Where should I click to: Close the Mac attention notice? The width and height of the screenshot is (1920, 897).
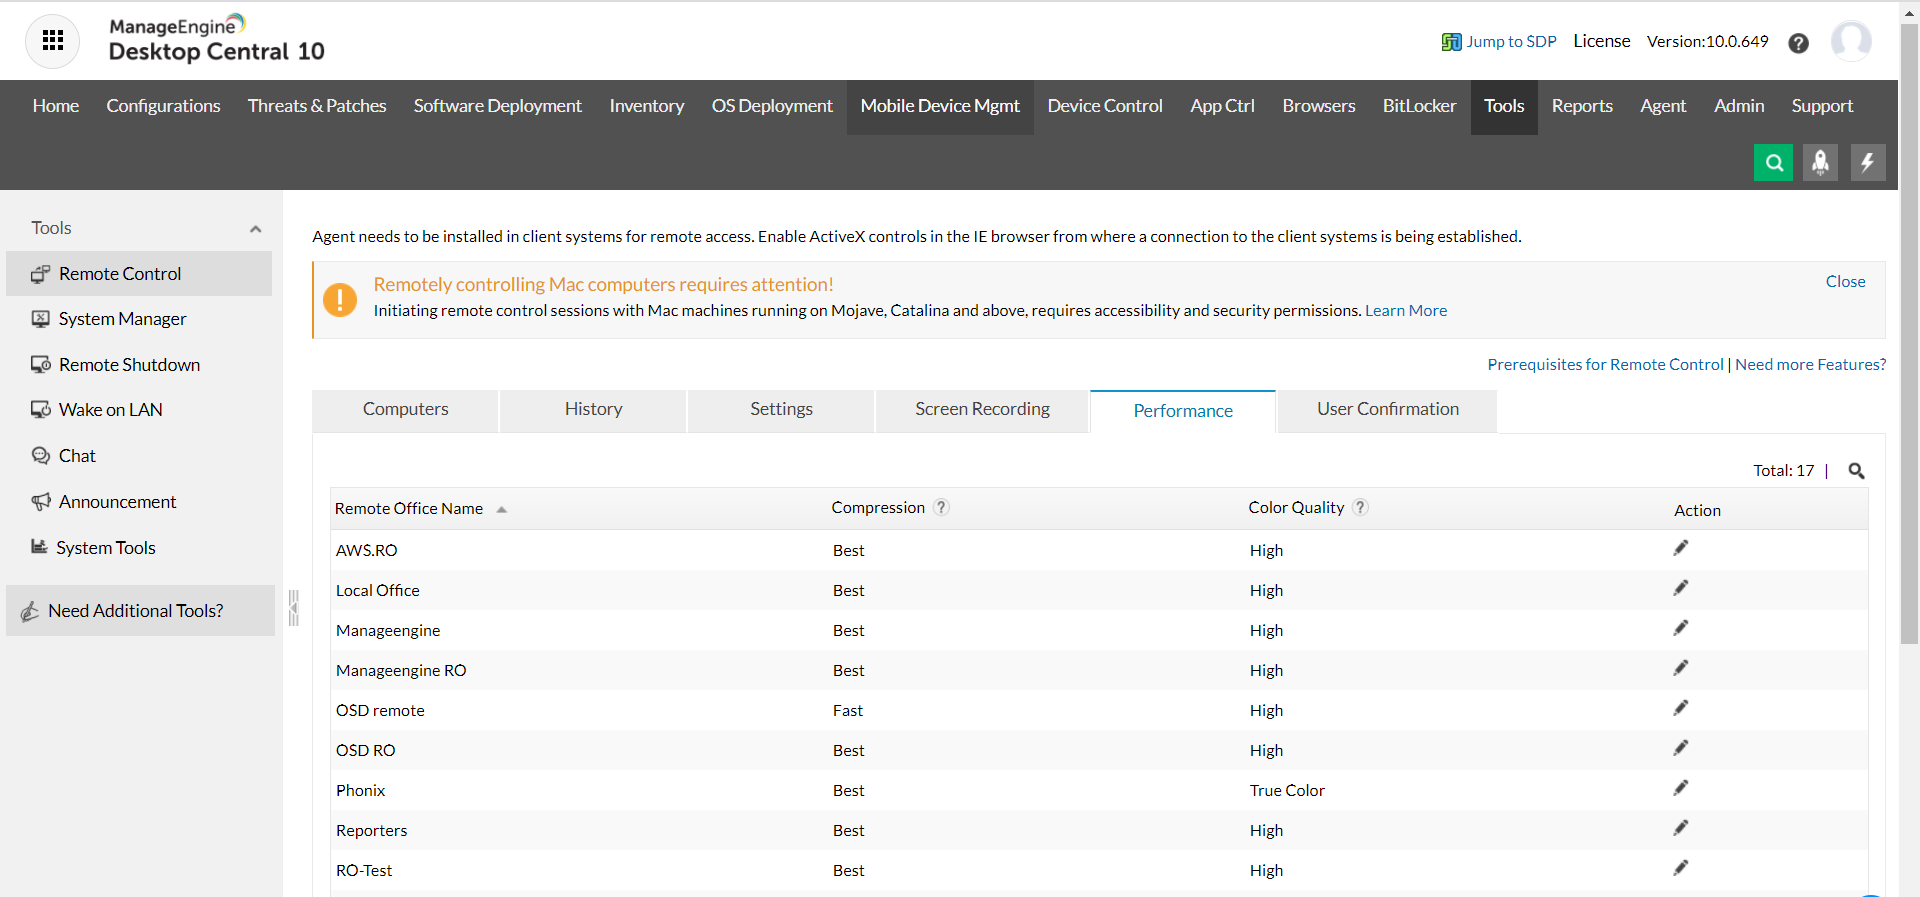(1845, 282)
